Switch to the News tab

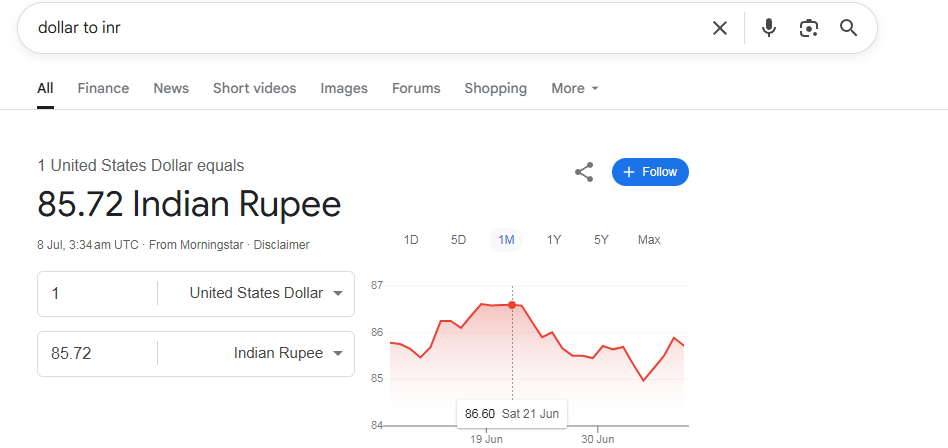point(171,88)
